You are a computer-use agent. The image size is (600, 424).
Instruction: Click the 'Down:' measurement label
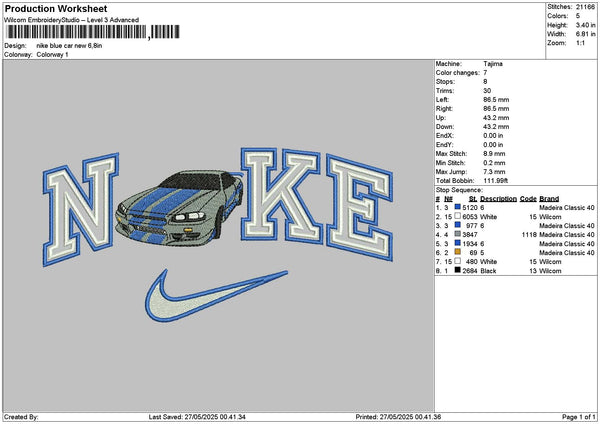[445, 127]
